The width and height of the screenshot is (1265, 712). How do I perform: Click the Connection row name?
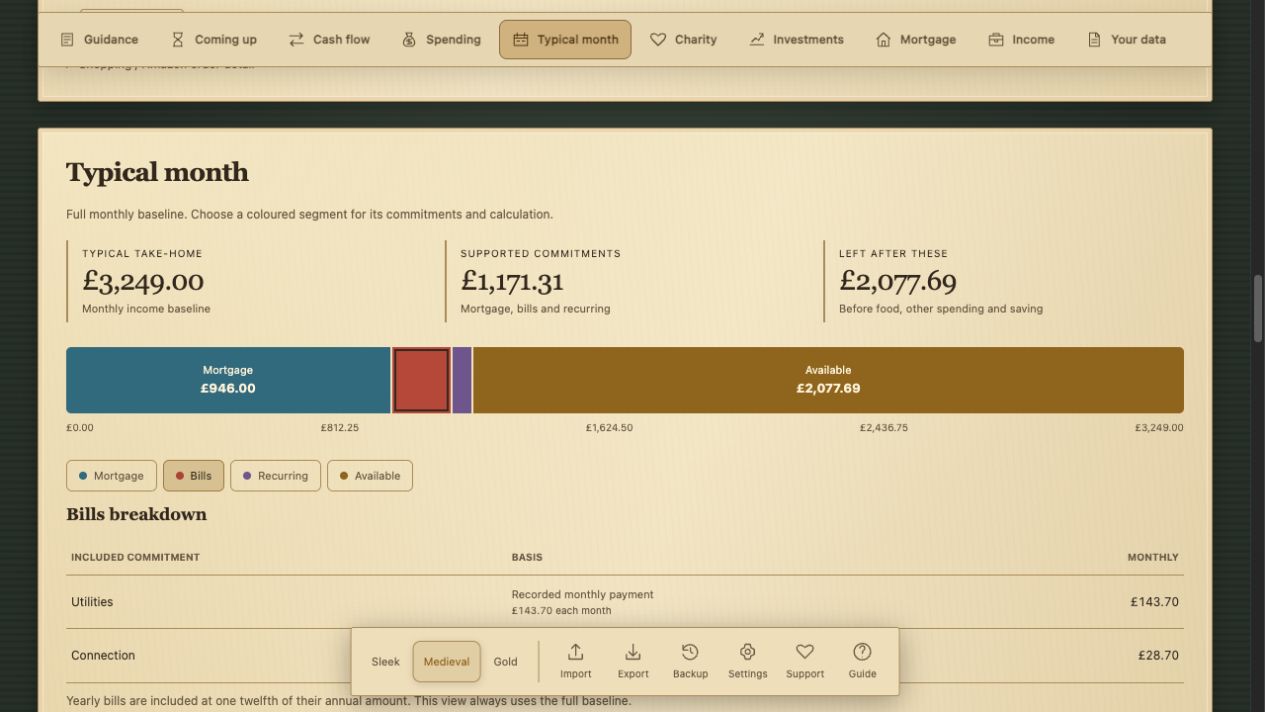coord(103,656)
